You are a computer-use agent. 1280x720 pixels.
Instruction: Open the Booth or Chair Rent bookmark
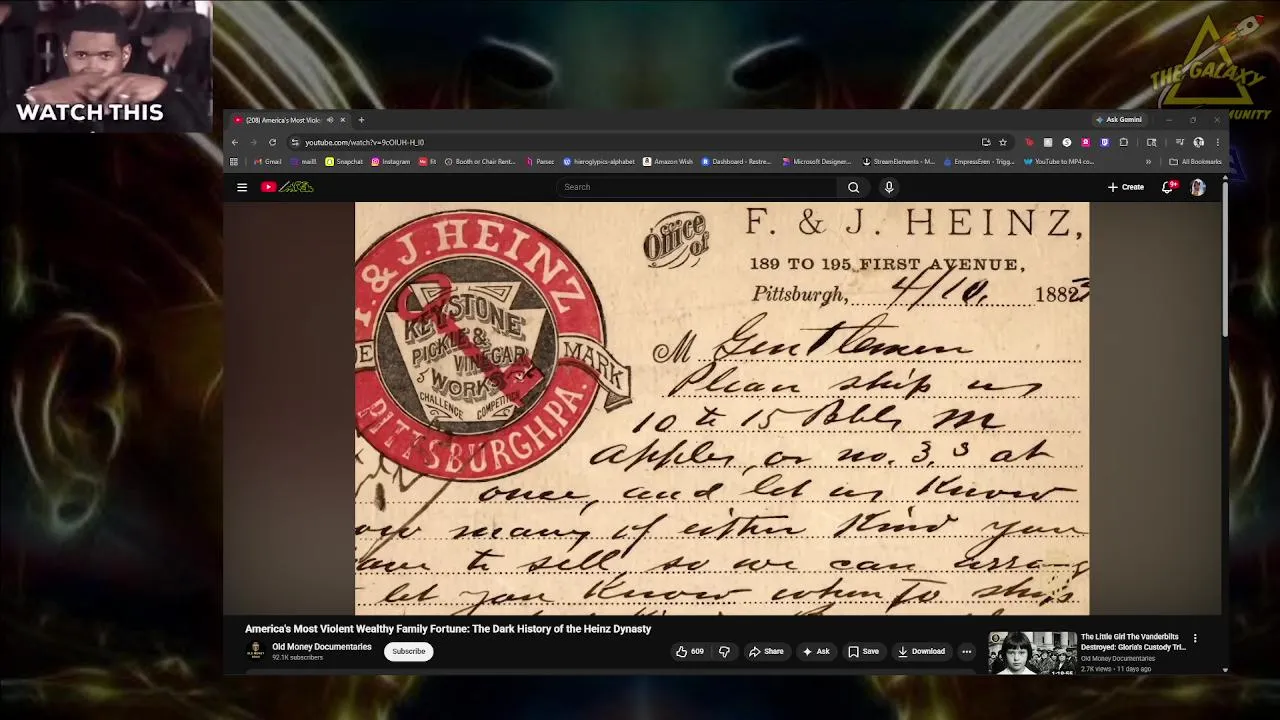click(480, 161)
